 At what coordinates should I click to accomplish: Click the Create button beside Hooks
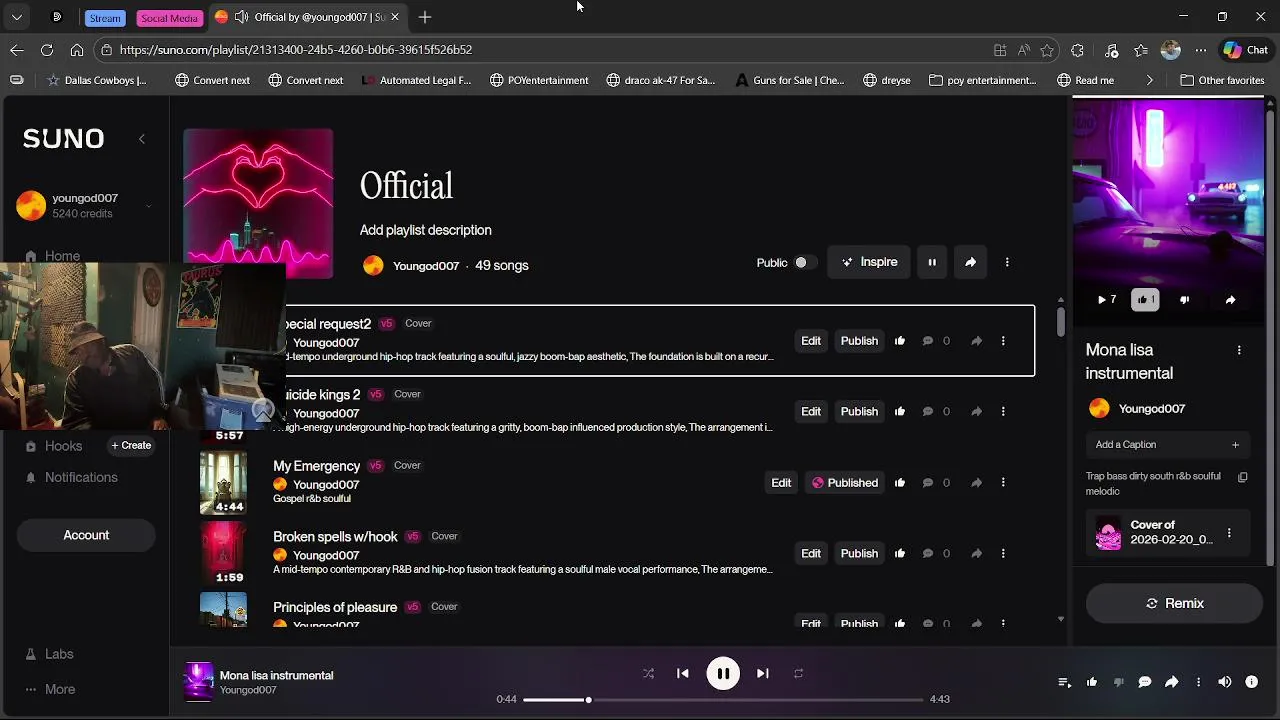coord(131,446)
